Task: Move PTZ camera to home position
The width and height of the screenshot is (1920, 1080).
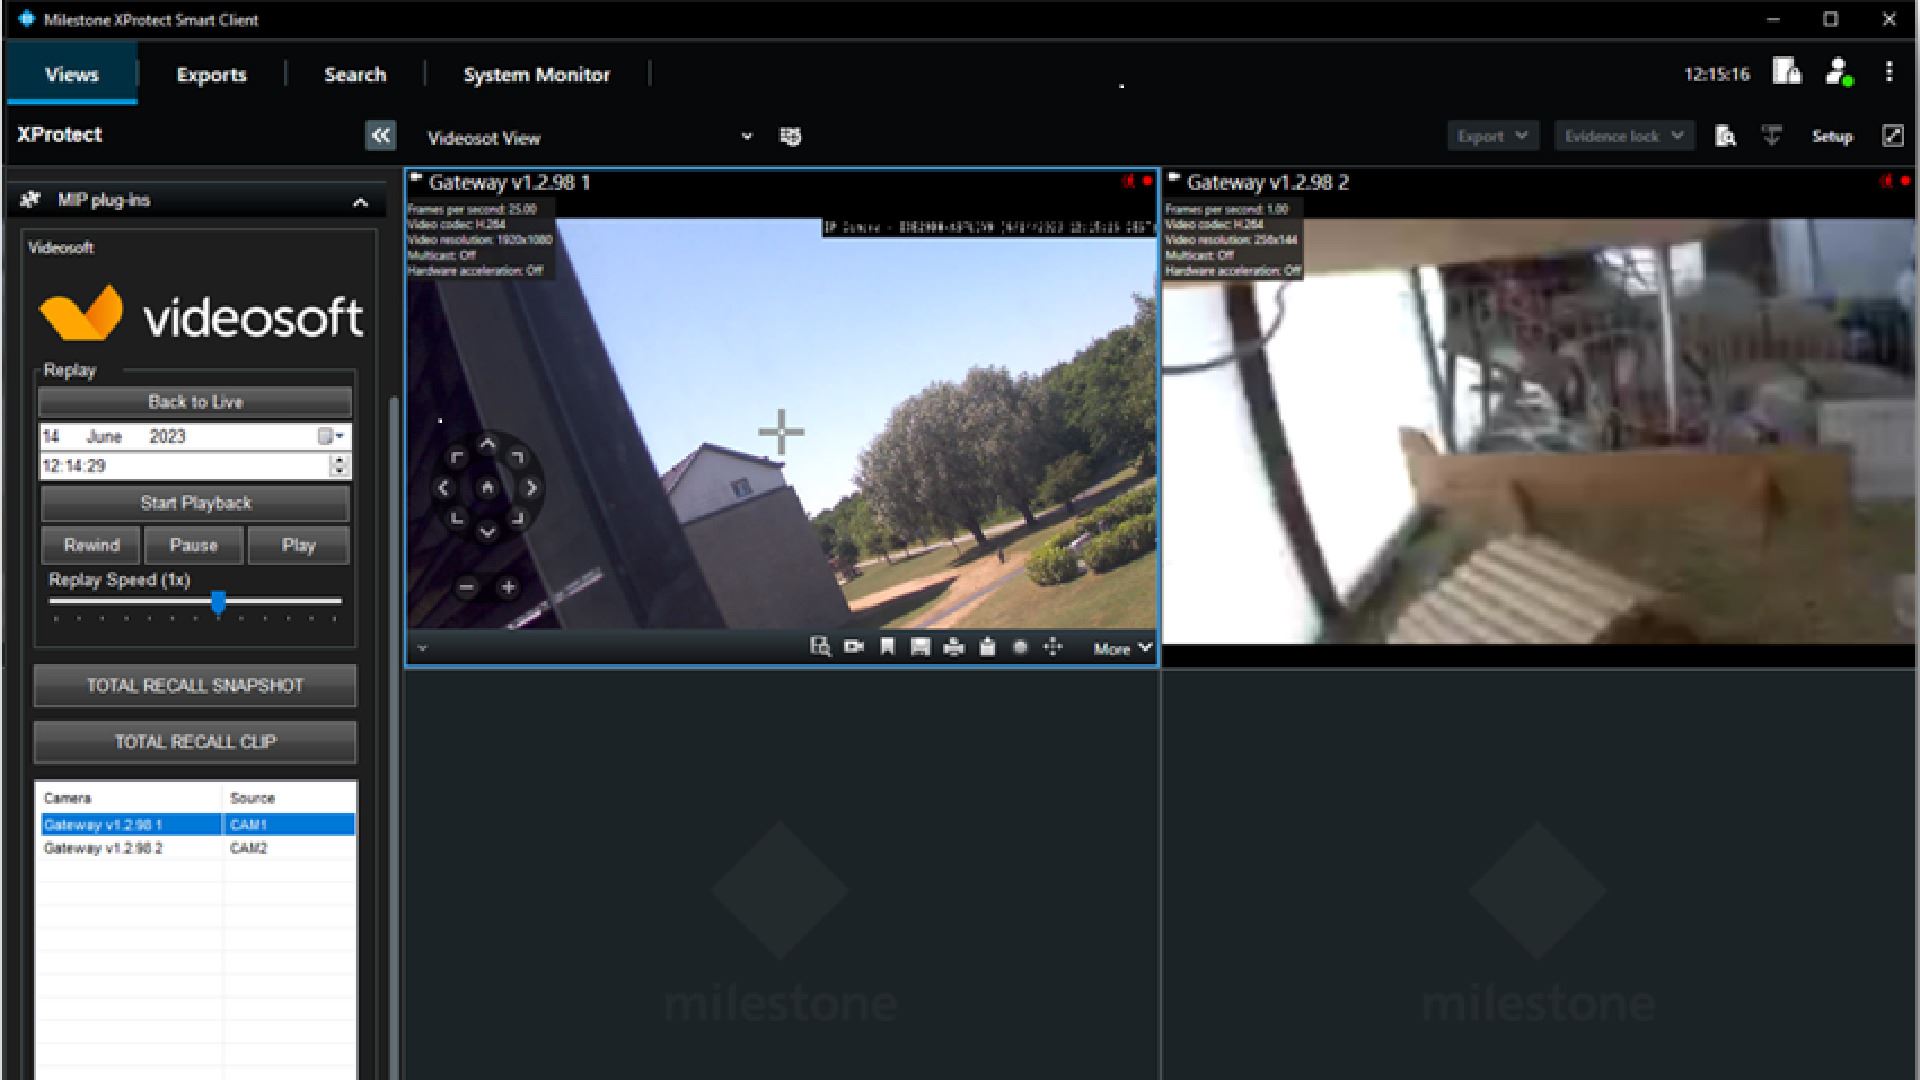Action: 487,488
